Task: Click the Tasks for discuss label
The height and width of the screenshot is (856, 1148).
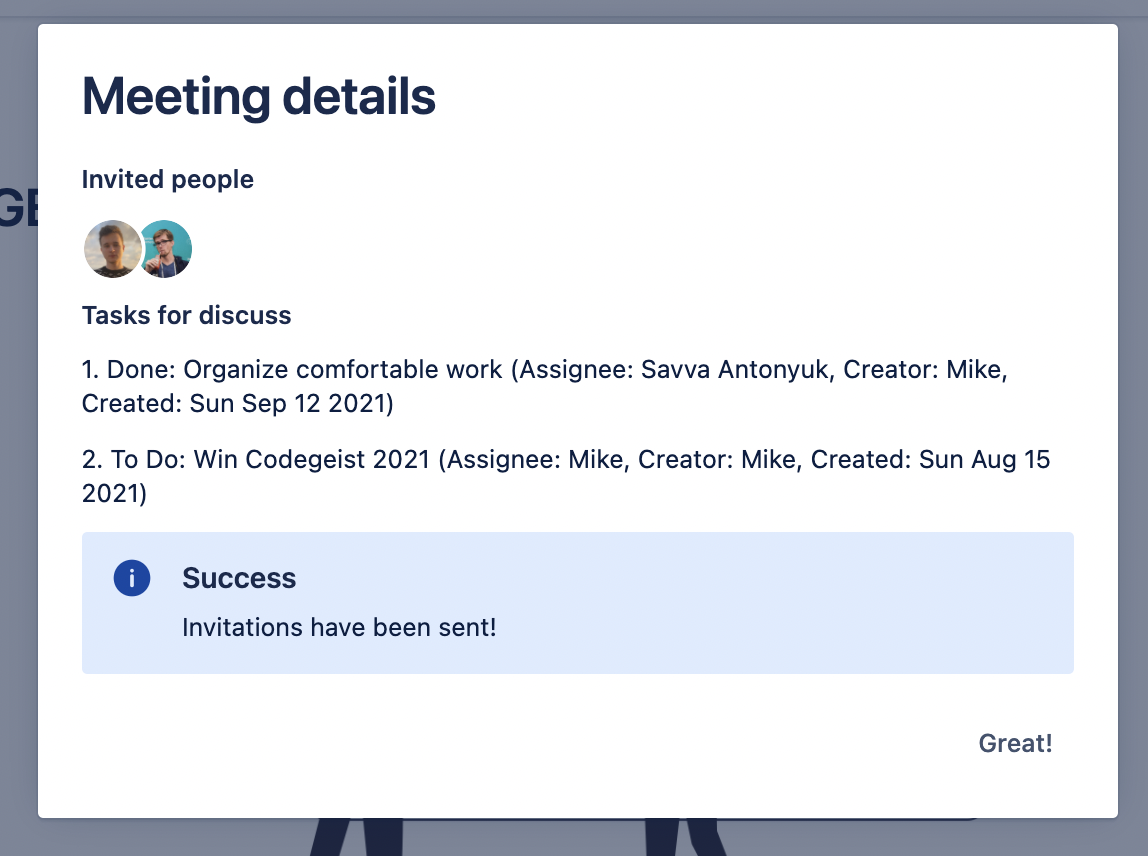Action: click(186, 316)
